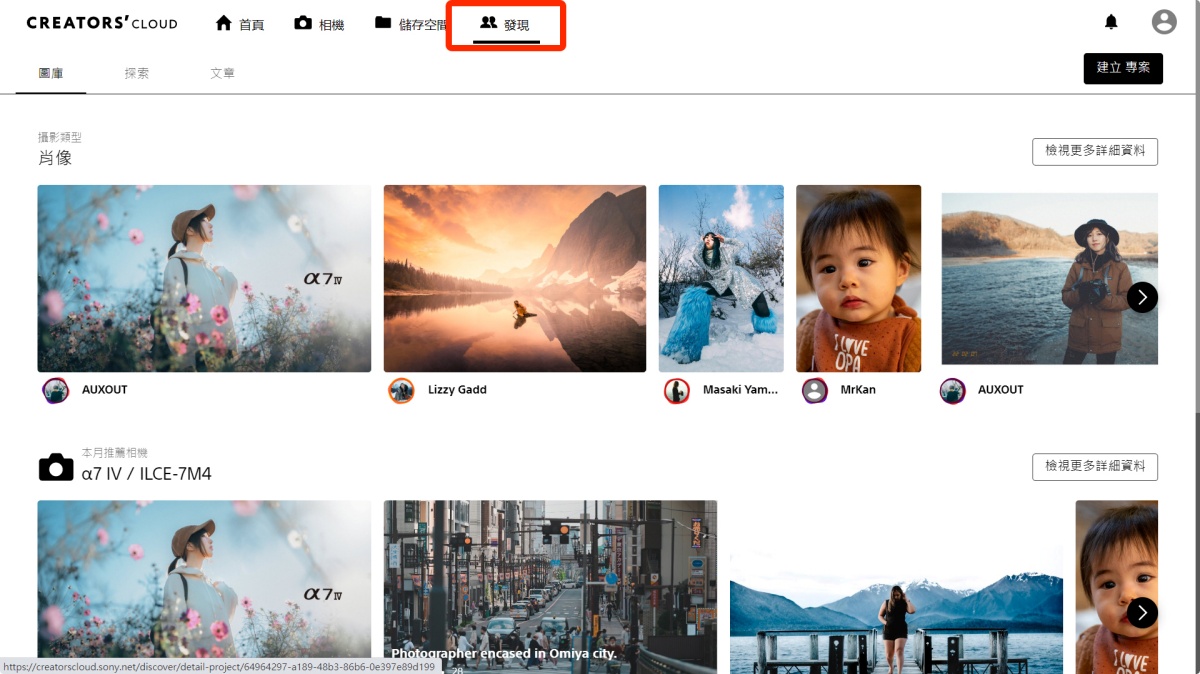
Task: Select the 圖庫 tab
Action: click(52, 72)
